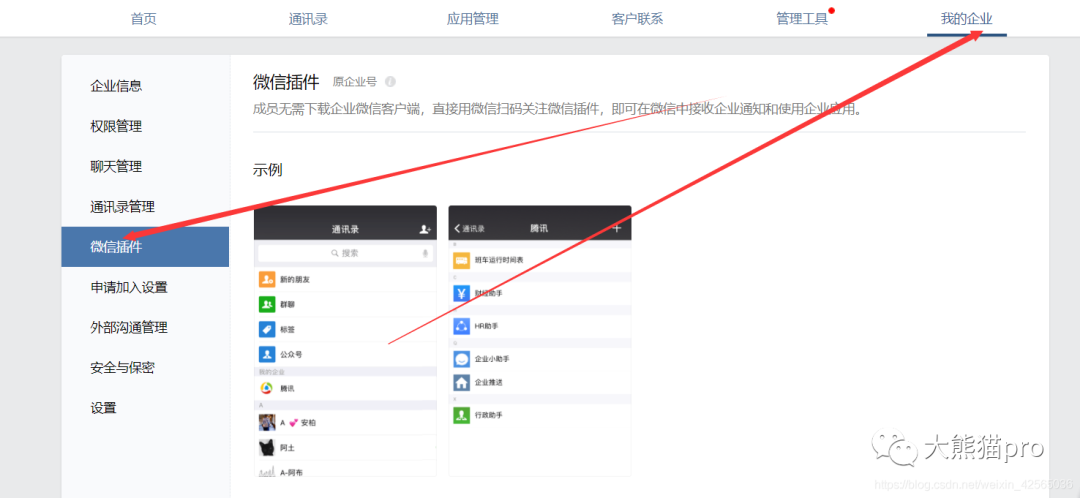The height and width of the screenshot is (498, 1080).
Task: Click the colorful 腾讯 logo icon
Action: [267, 388]
